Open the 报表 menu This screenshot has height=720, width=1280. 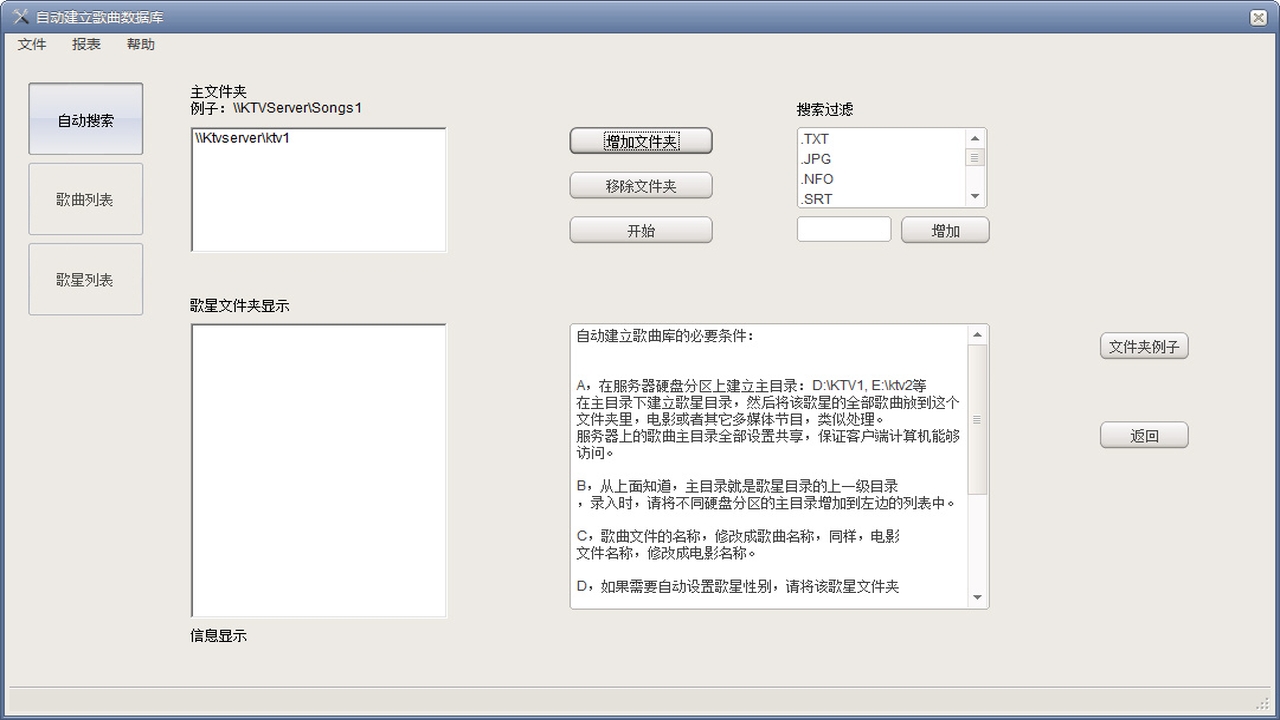point(86,44)
